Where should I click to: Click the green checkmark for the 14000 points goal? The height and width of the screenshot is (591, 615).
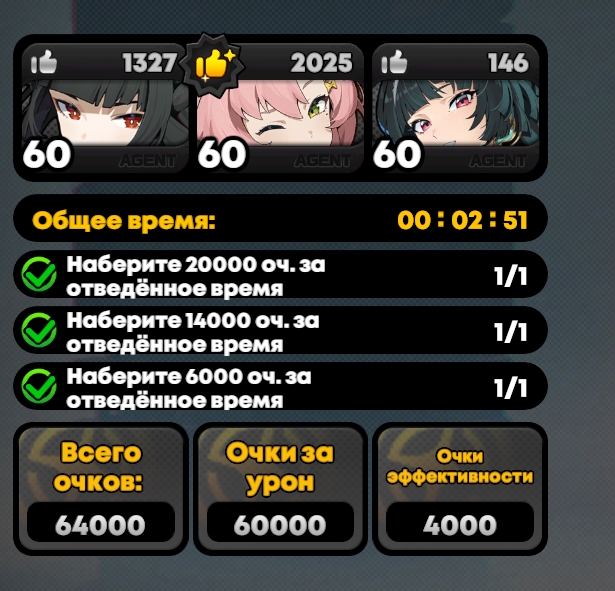(39, 330)
